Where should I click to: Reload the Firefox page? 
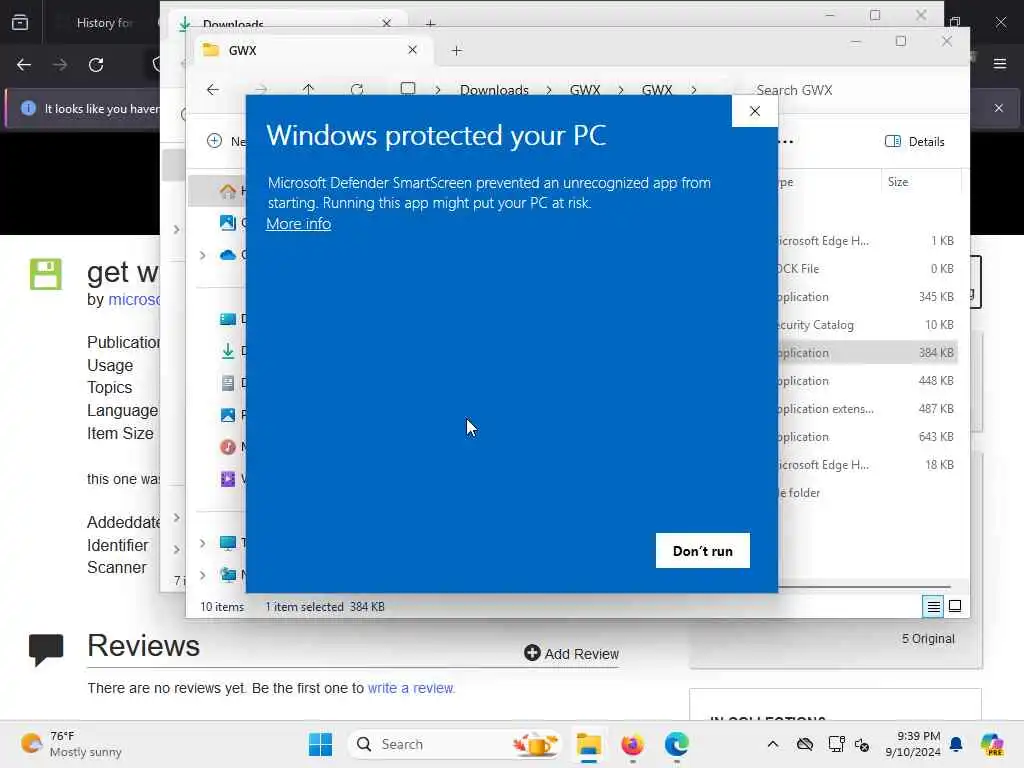[96, 65]
